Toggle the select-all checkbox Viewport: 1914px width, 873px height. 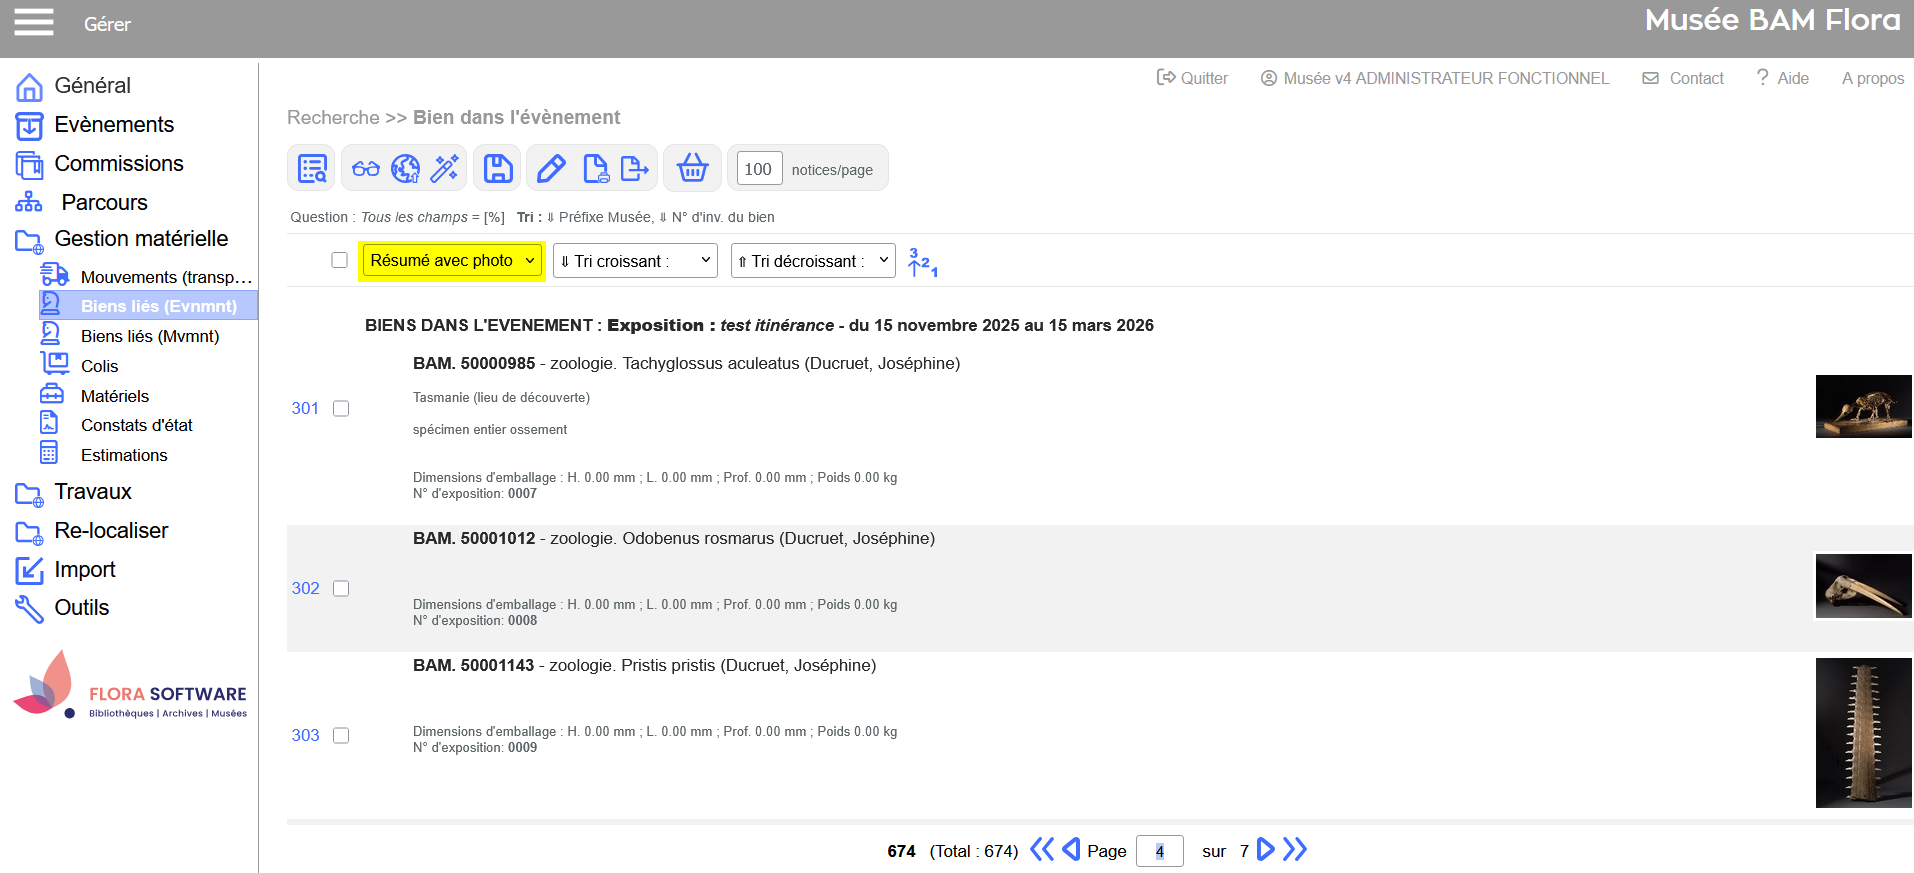coord(340,260)
